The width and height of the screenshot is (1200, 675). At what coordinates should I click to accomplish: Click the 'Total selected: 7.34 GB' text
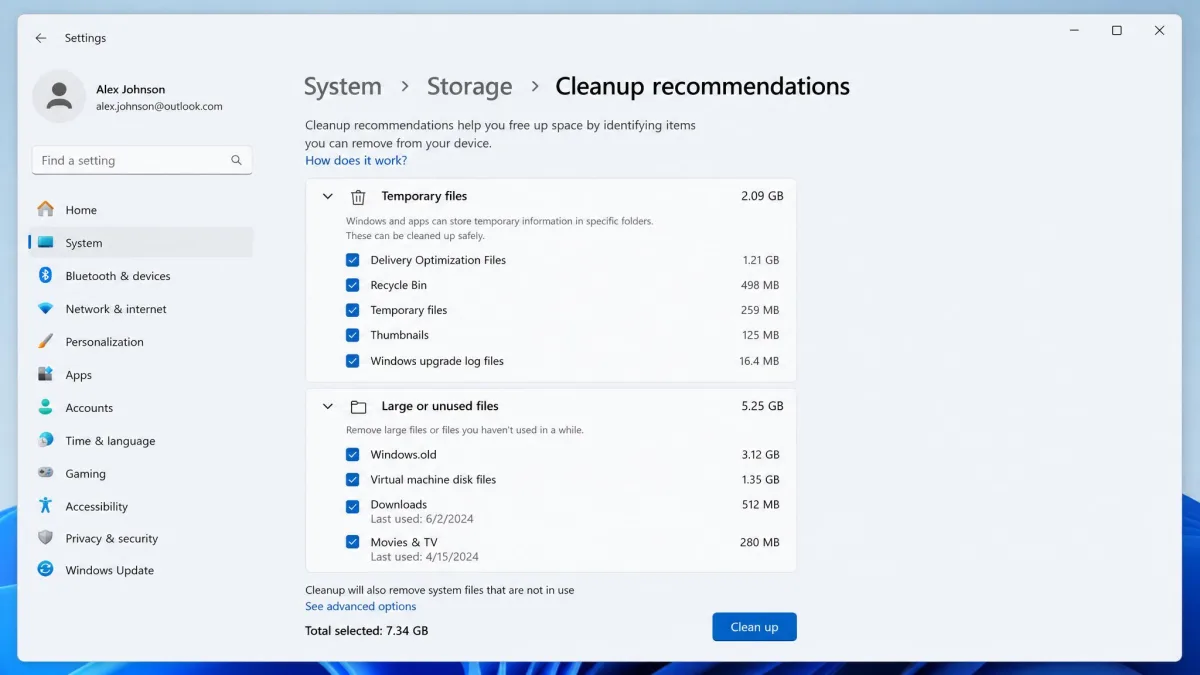tap(366, 631)
